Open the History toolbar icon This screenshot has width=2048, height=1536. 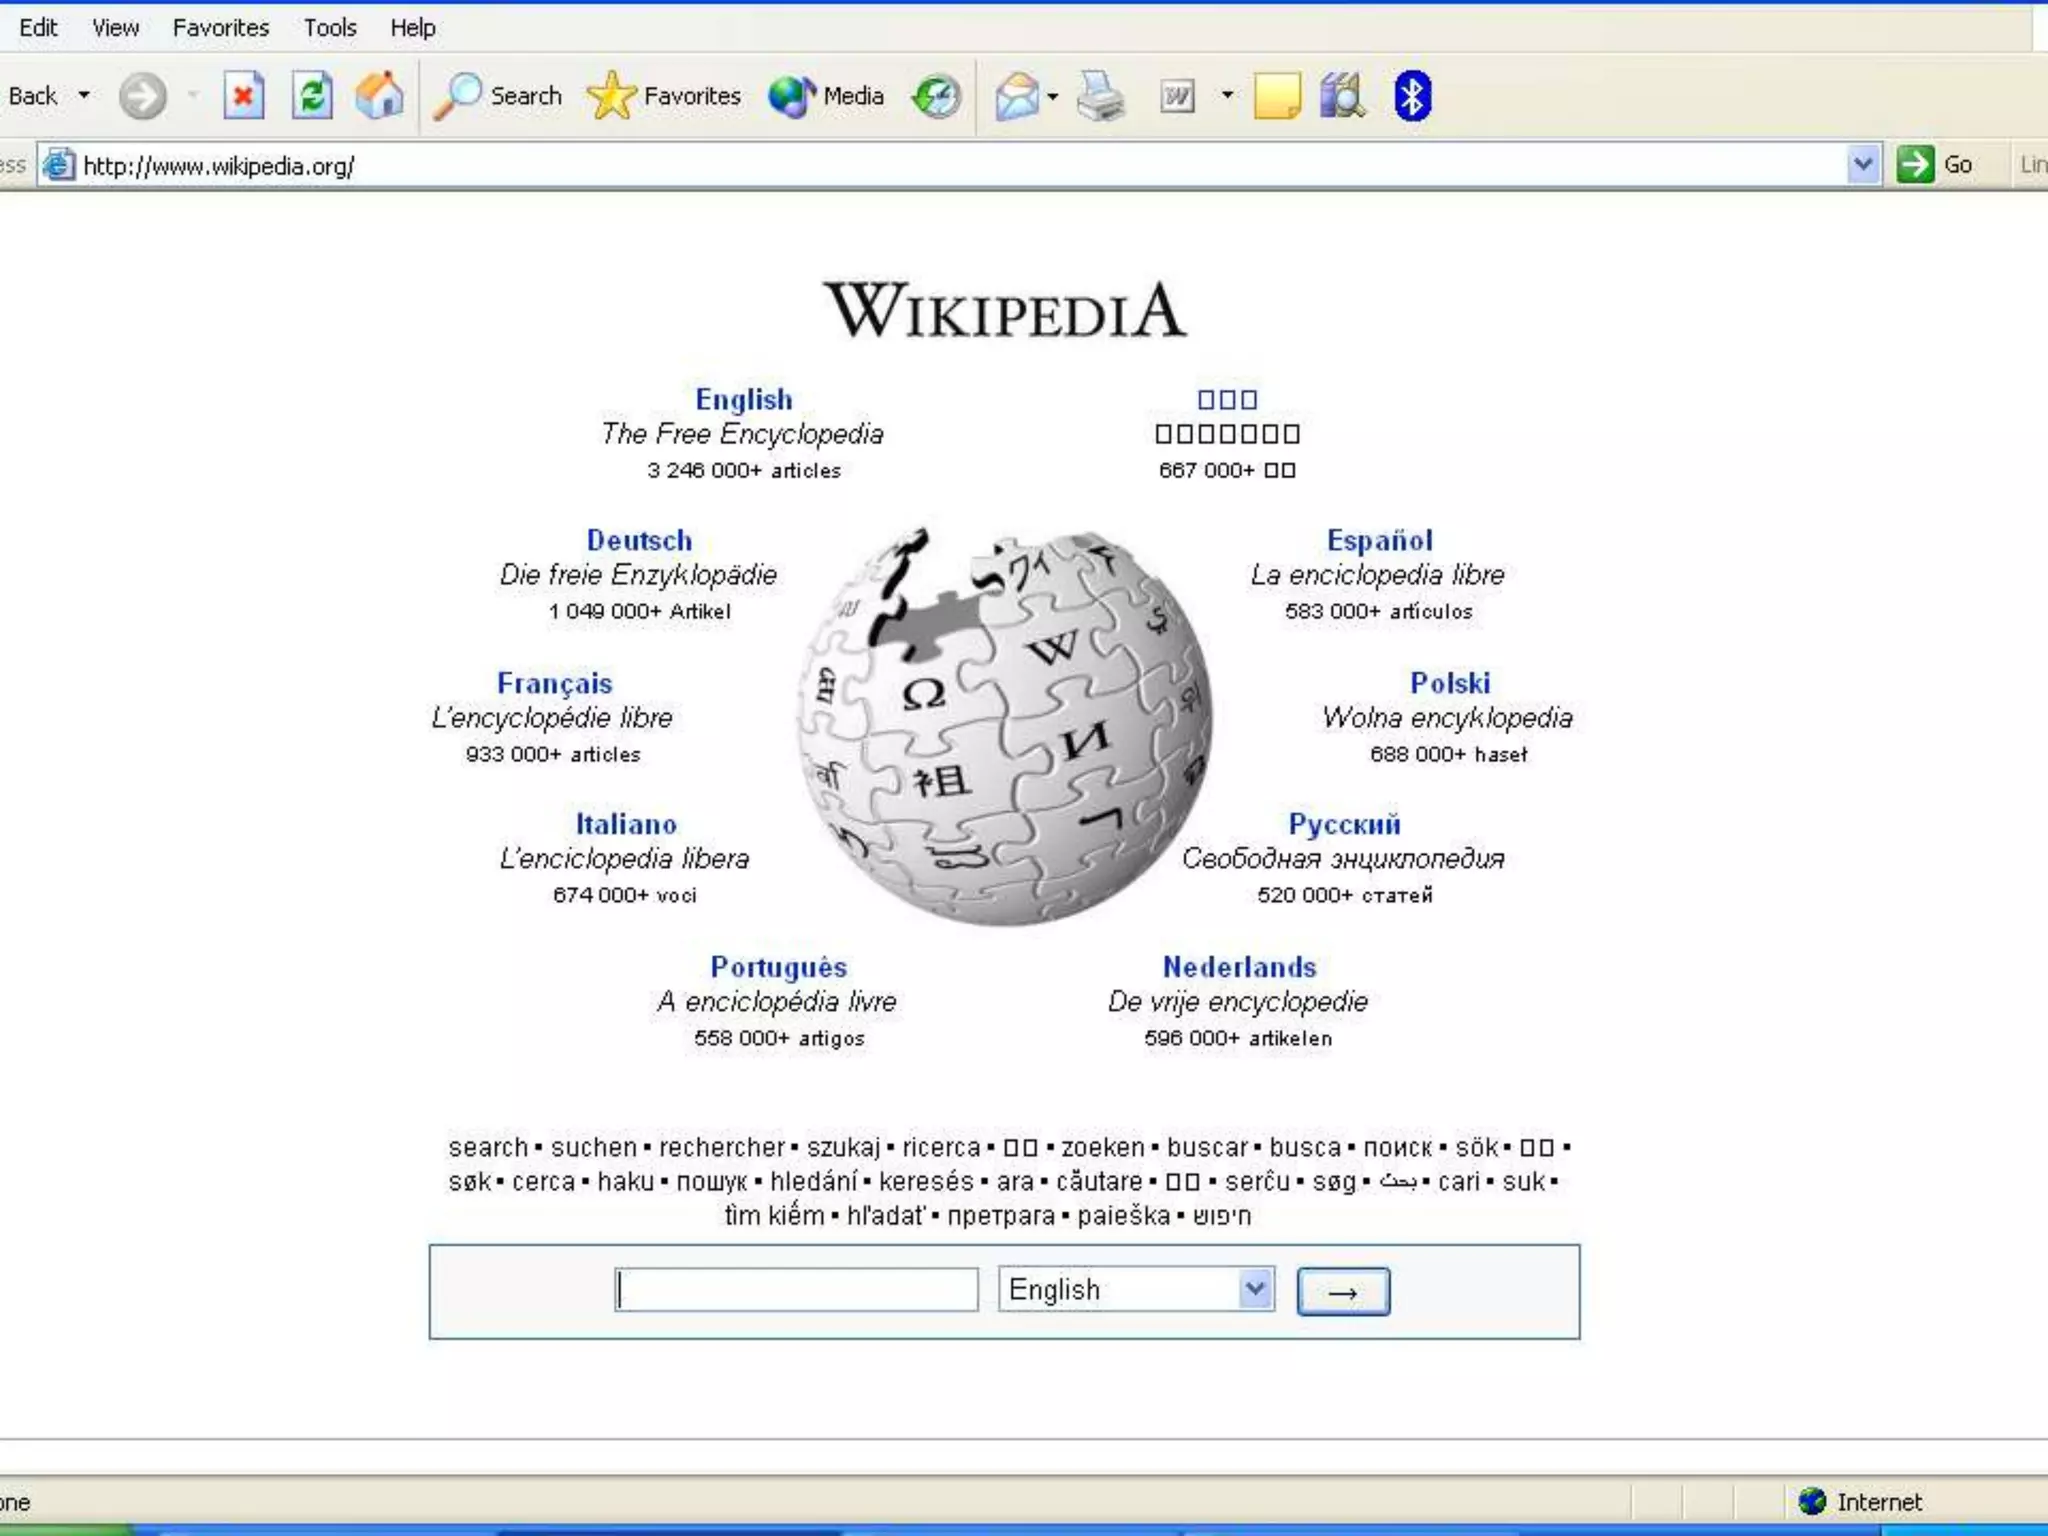[x=936, y=96]
